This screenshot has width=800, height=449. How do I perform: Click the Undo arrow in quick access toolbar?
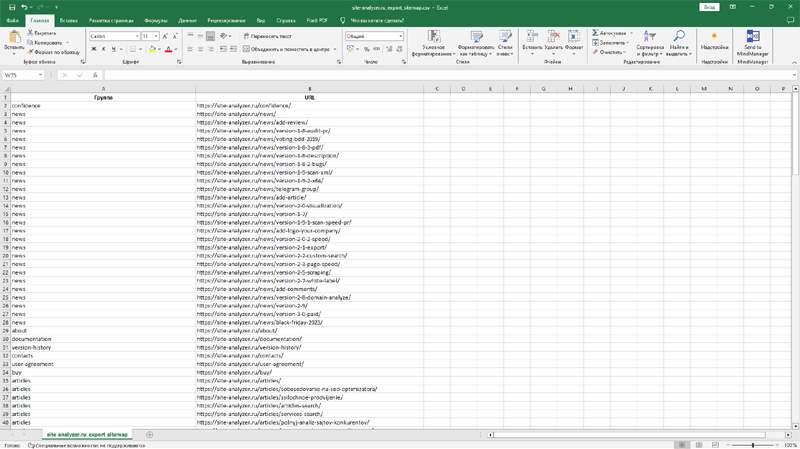24,7
